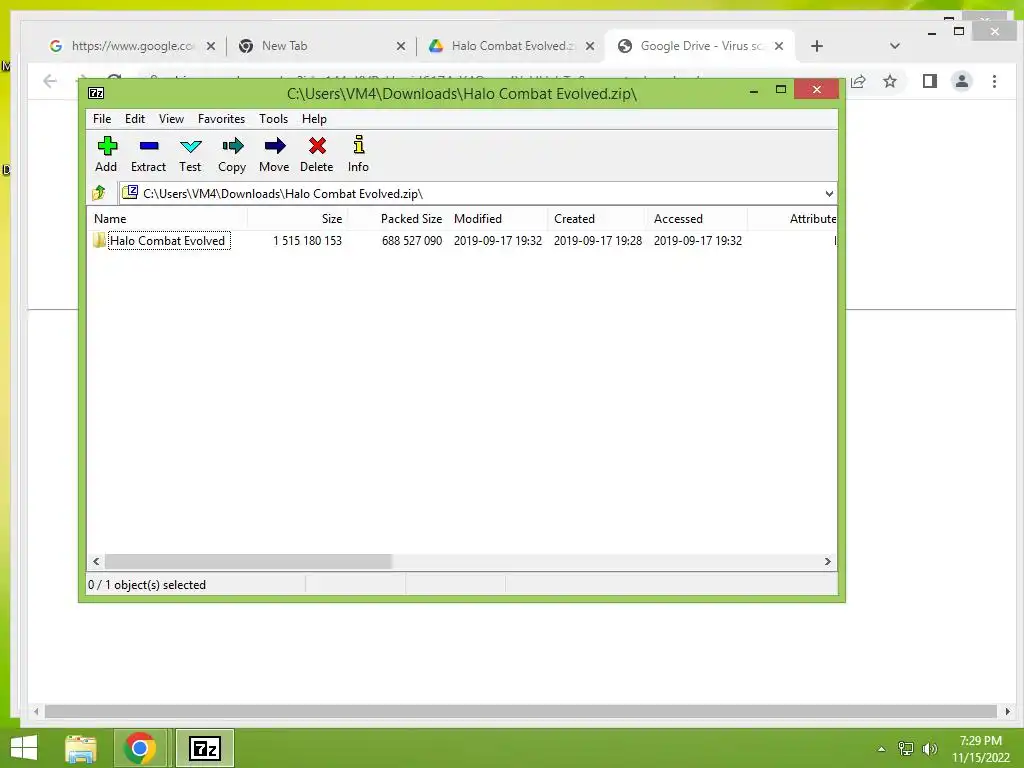Close the Google Drive - Virus scan tab

pos(778,46)
